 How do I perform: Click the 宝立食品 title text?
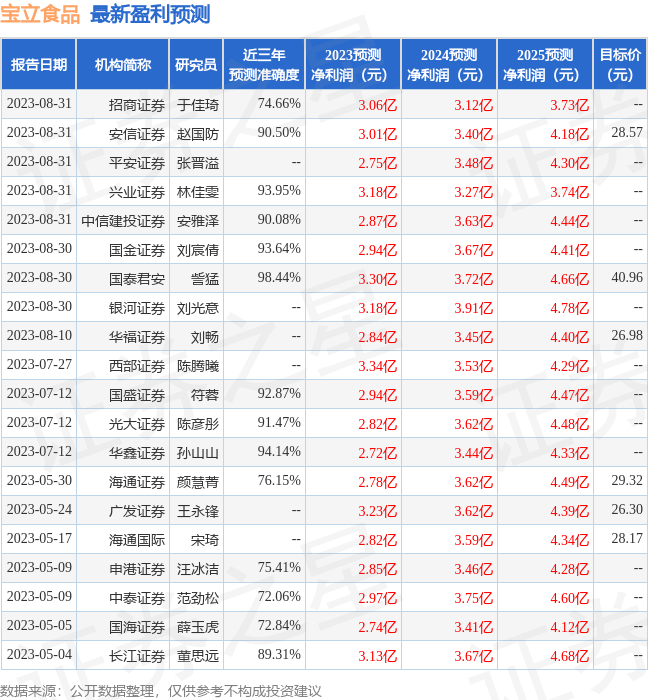coord(40,14)
